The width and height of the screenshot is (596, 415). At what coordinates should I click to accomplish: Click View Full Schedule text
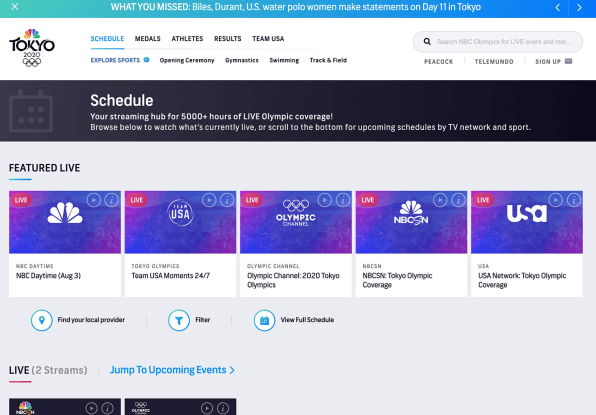tap(307, 320)
